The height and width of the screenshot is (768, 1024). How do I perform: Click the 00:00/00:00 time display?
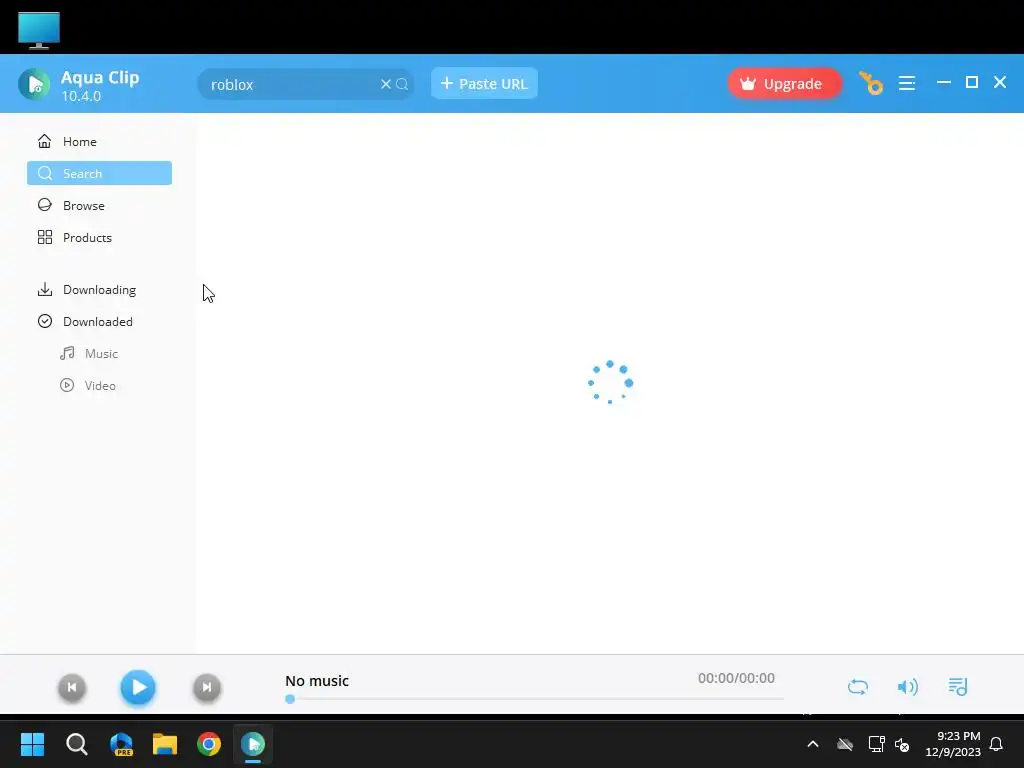click(736, 678)
